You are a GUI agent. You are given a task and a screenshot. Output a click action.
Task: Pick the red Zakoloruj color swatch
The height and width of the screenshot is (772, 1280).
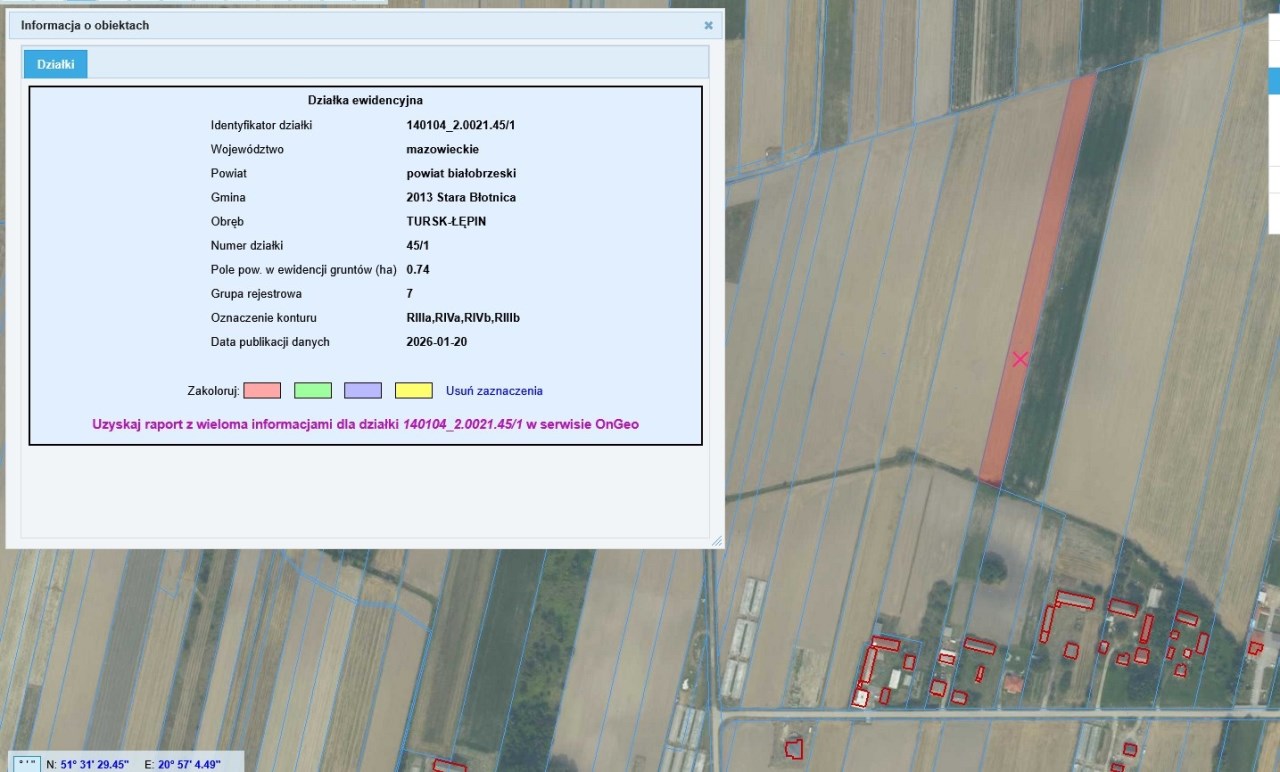tap(262, 391)
